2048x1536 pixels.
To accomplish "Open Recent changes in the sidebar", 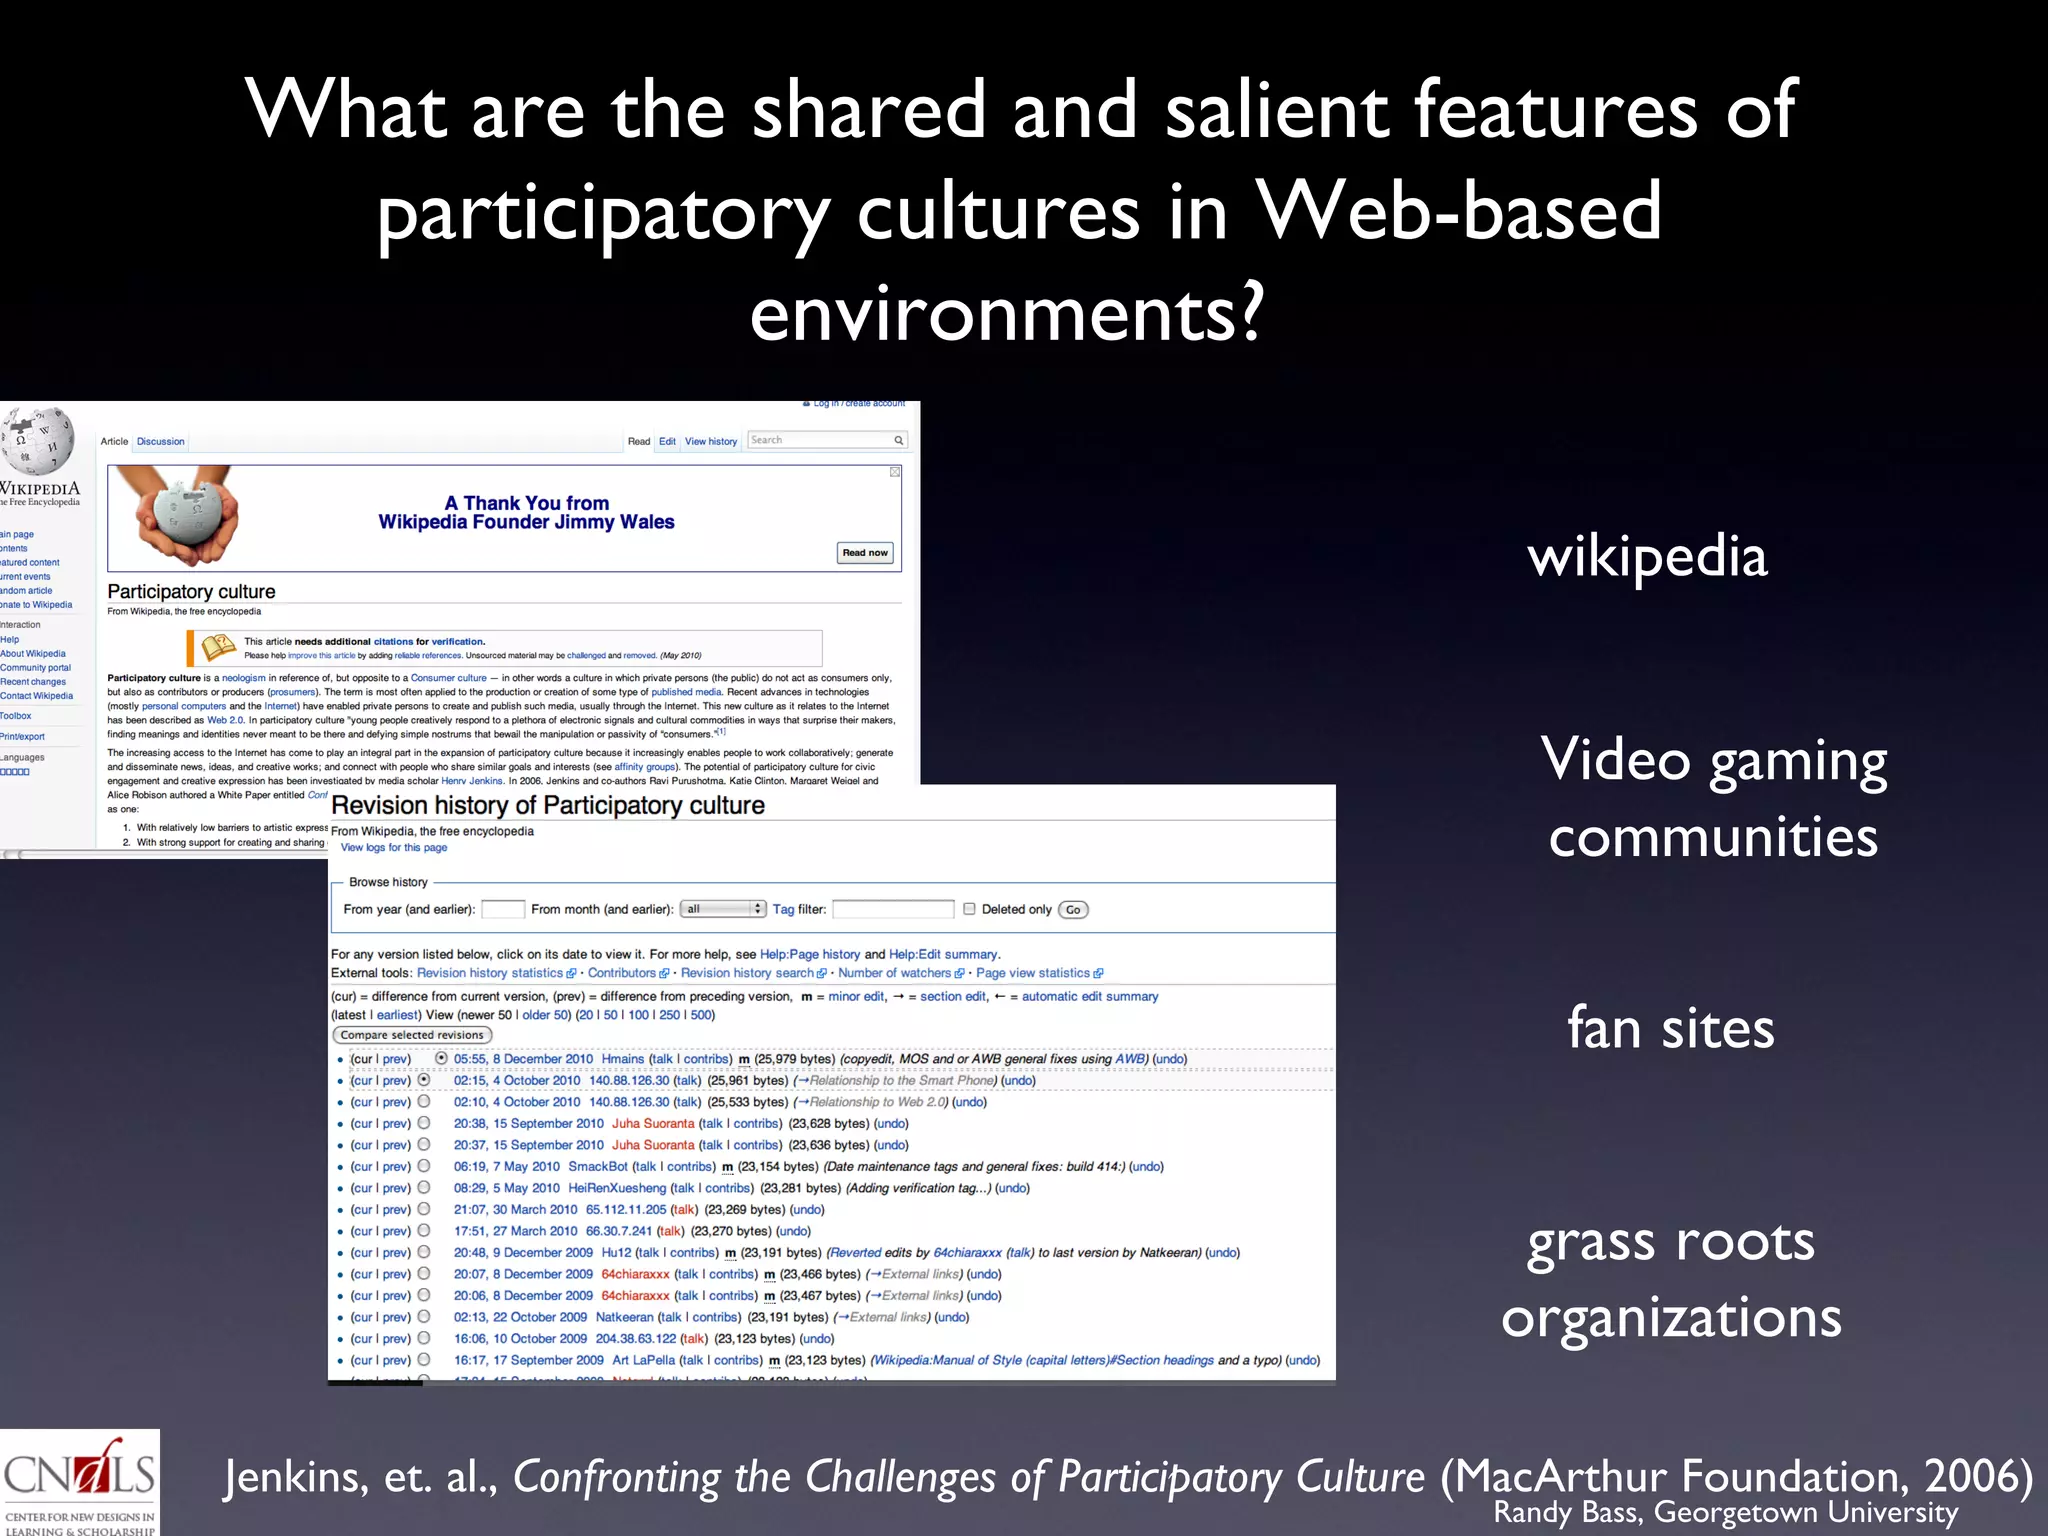I will [33, 682].
